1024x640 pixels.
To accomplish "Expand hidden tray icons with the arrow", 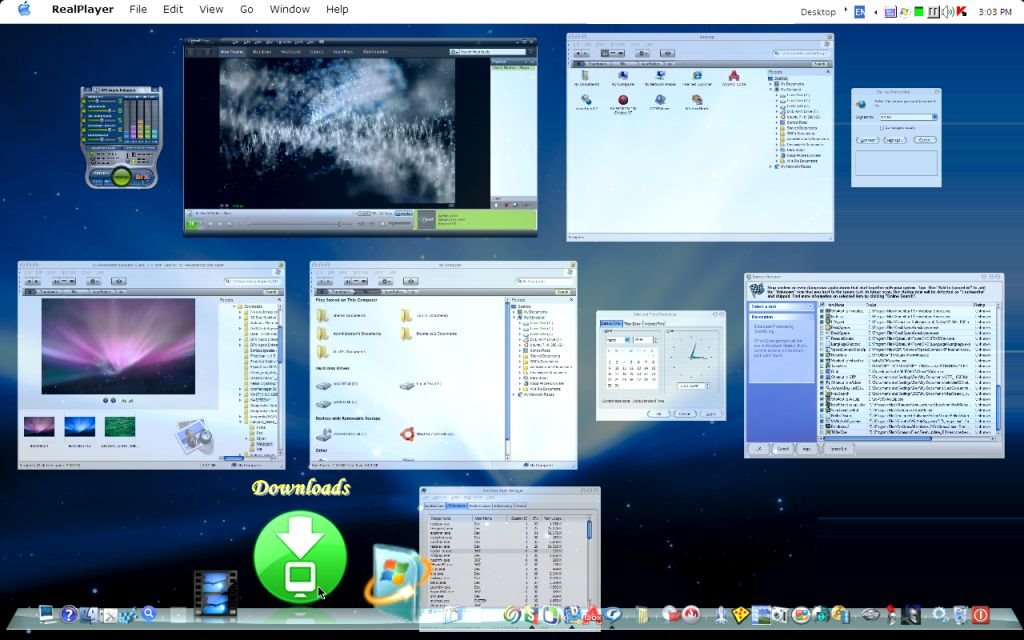I will [875, 11].
